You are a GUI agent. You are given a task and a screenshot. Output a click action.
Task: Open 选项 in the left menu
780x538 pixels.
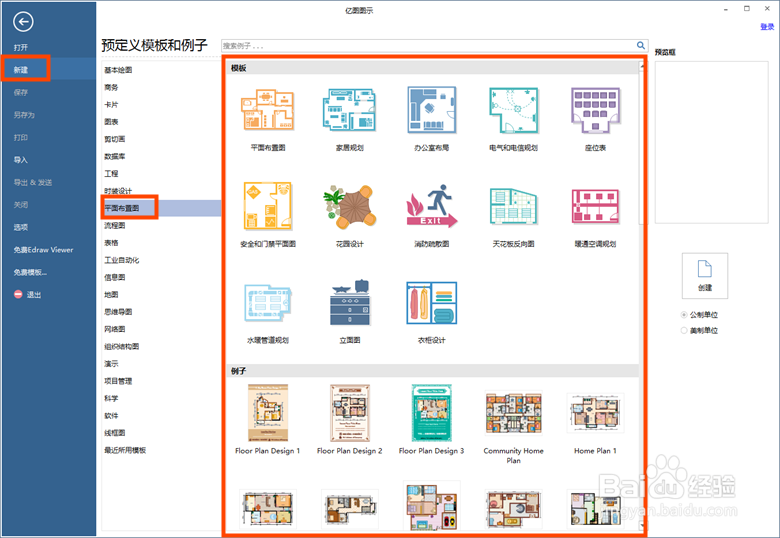pos(21,227)
